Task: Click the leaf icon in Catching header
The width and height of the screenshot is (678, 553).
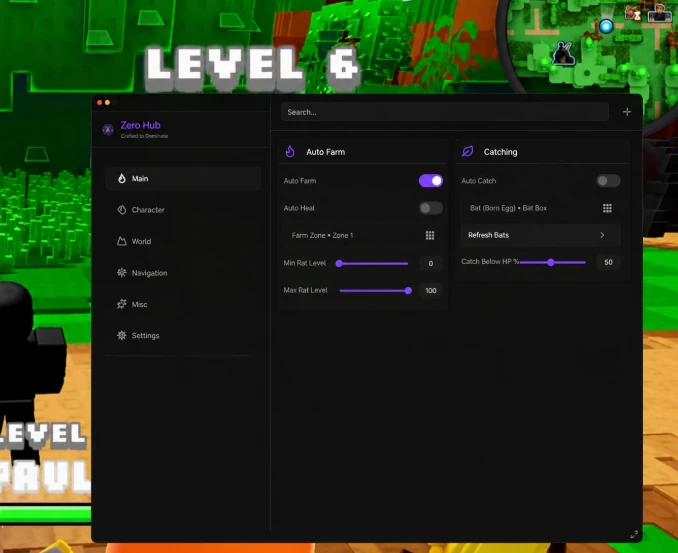Action: [467, 151]
